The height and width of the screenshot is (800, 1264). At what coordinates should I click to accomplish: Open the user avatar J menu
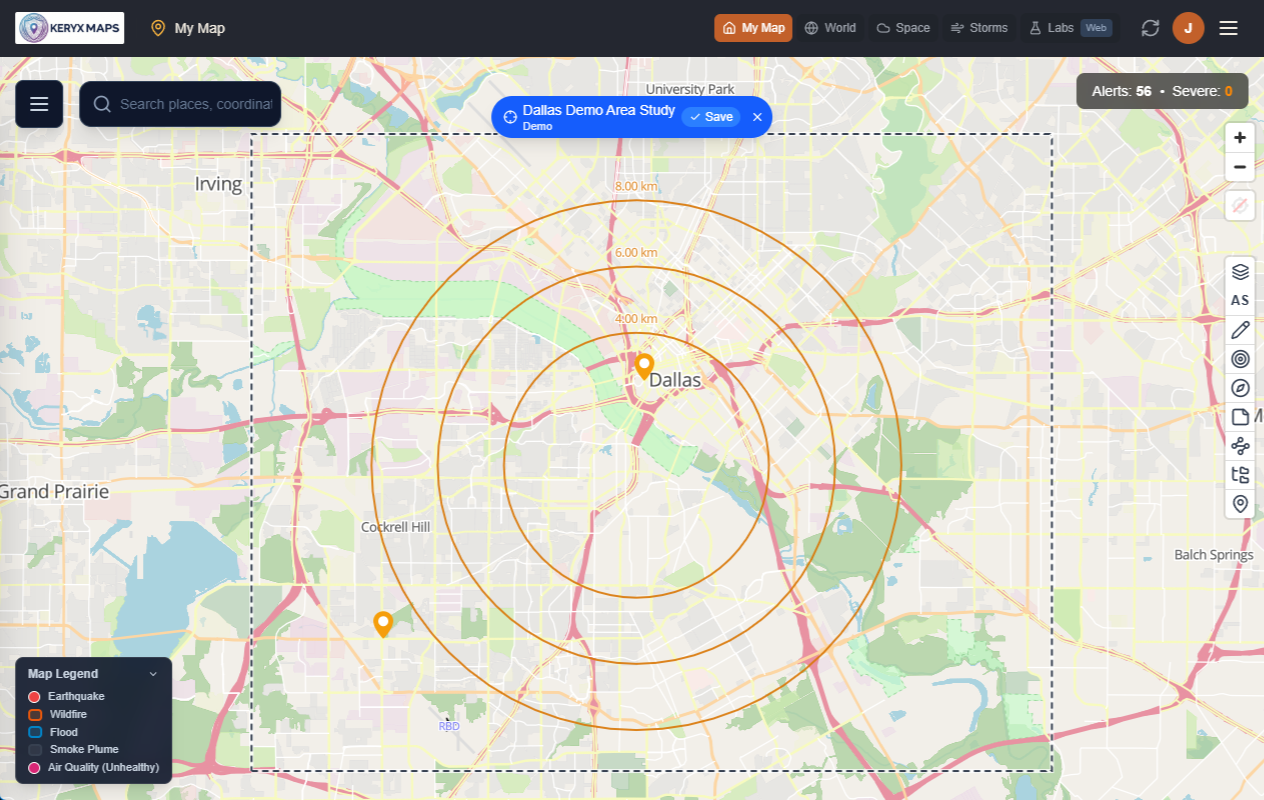[x=1188, y=28]
